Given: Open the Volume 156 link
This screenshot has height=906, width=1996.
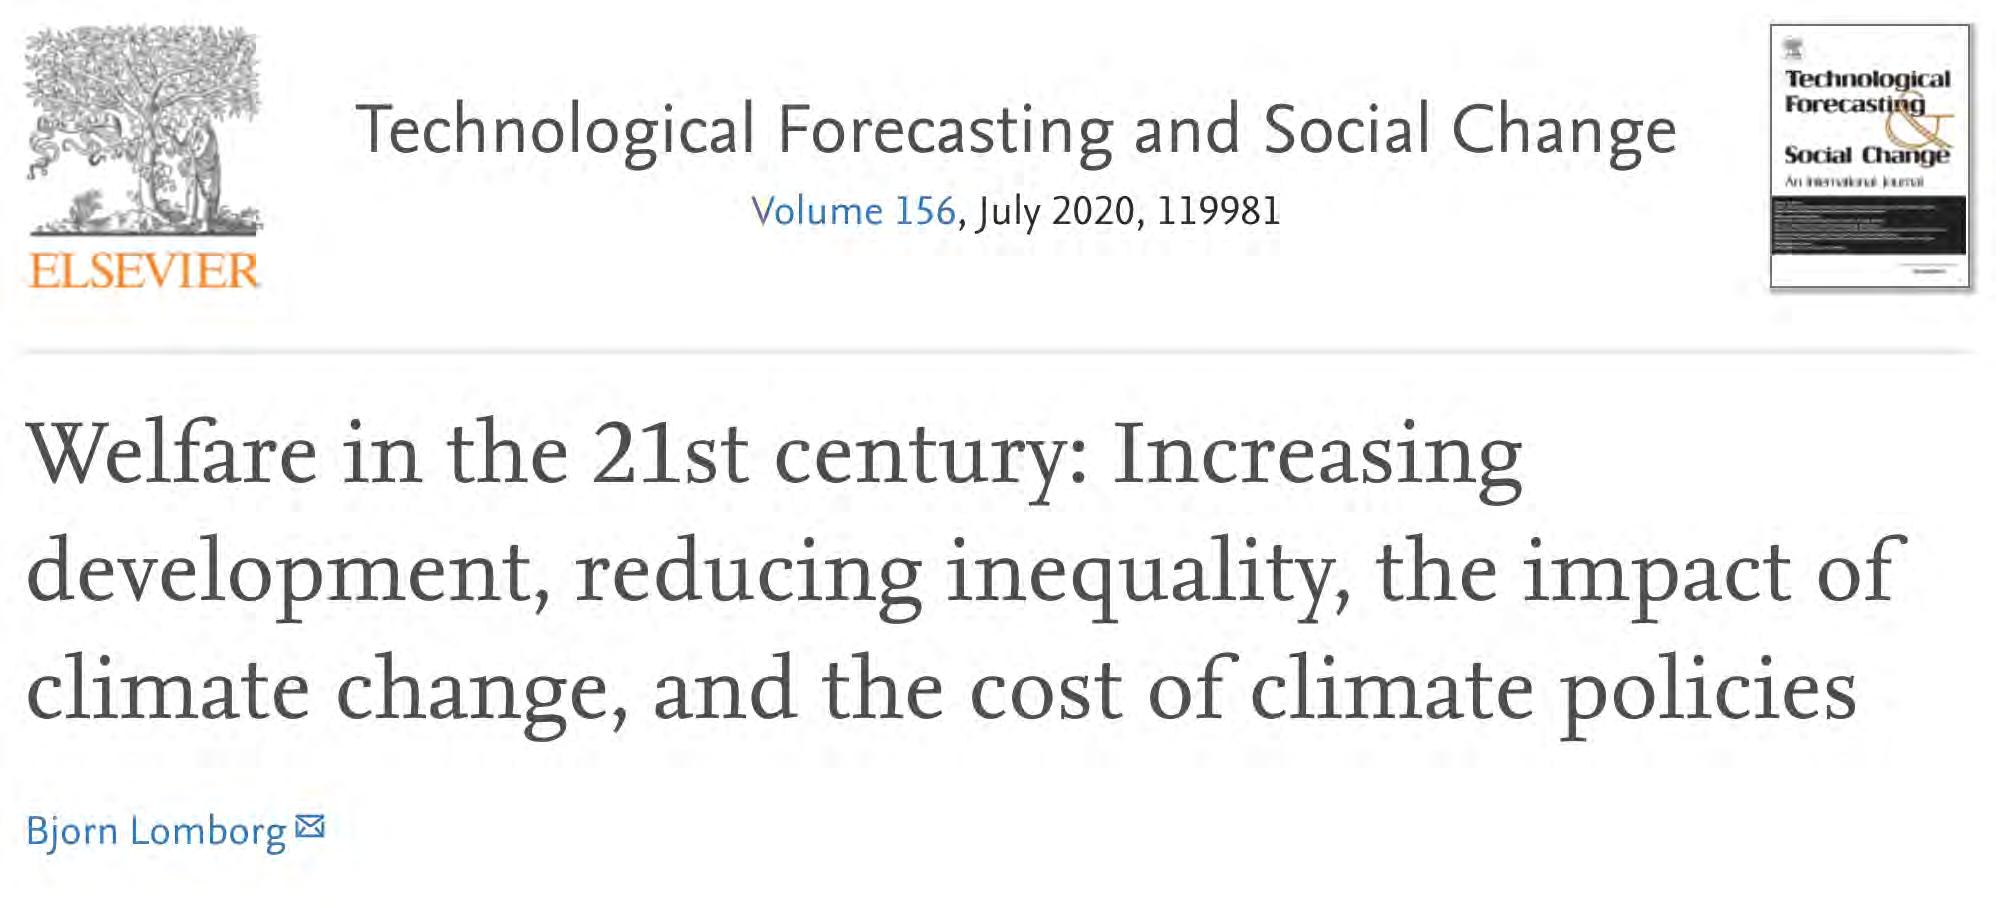Looking at the screenshot, I should point(853,211).
